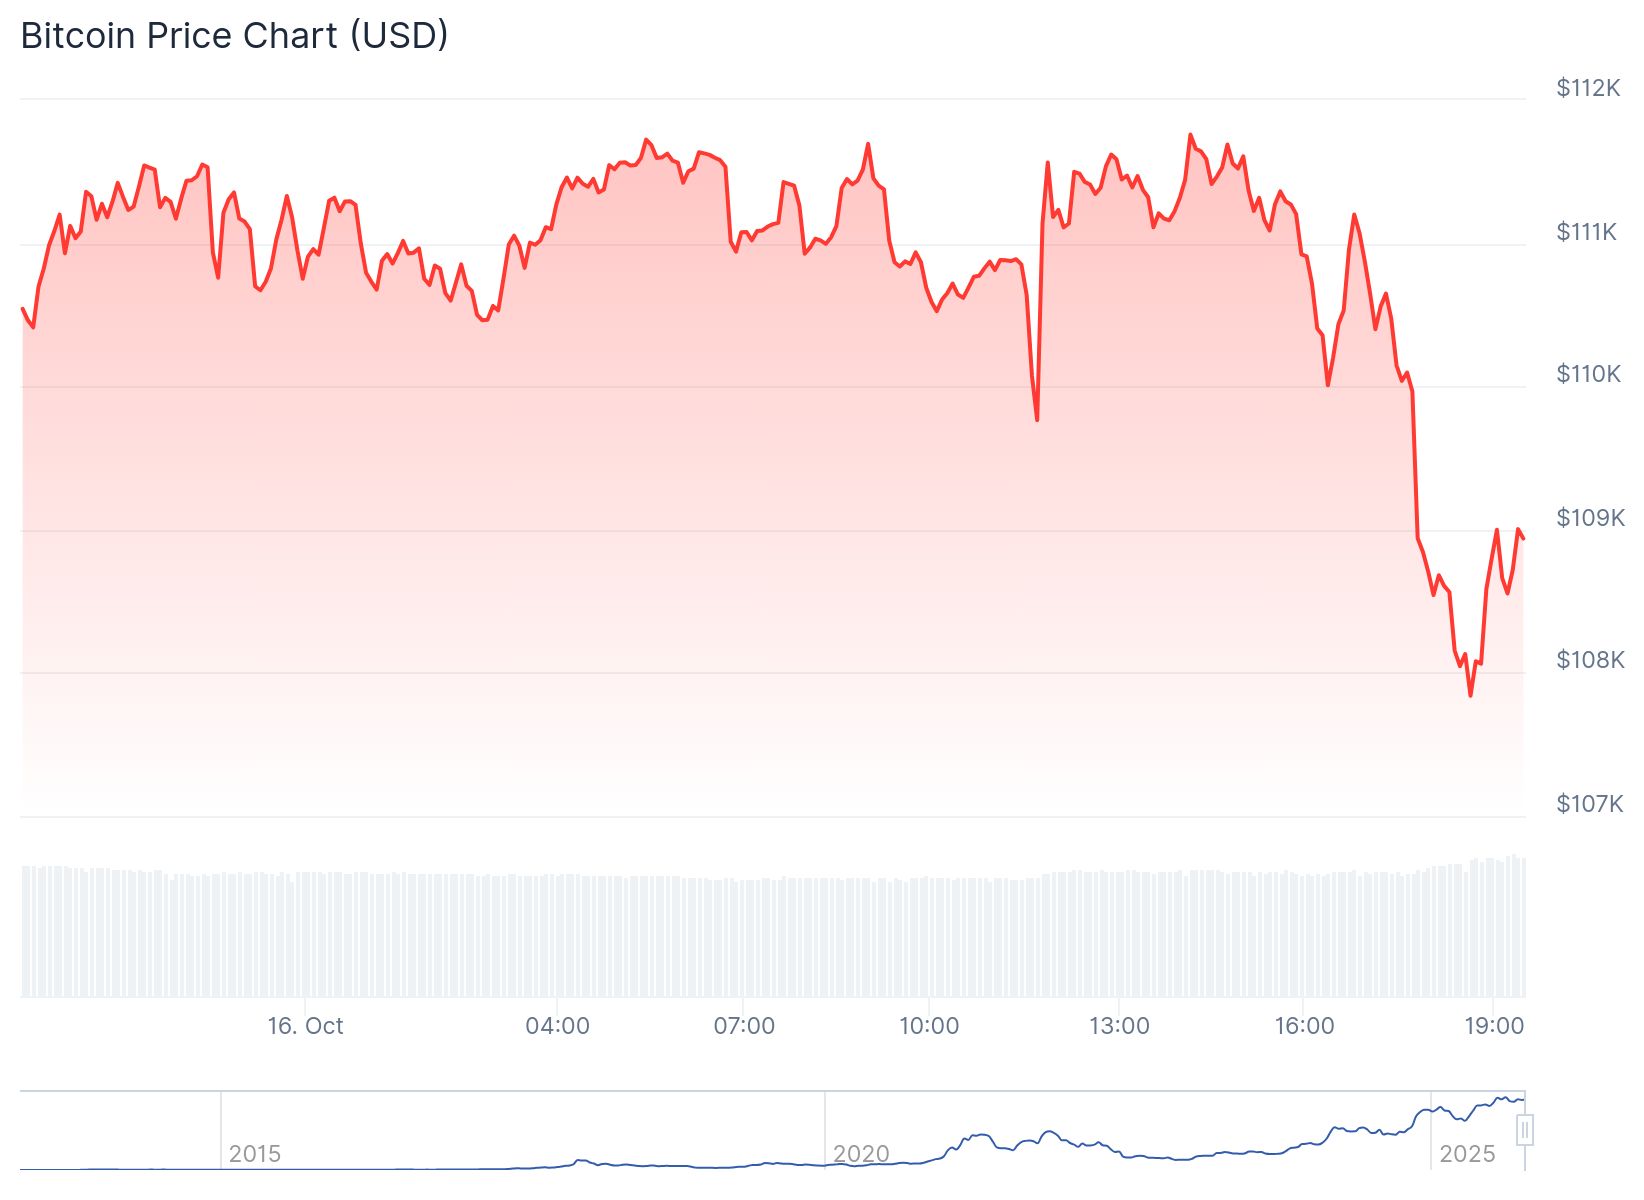
Task: Click the 04:00 time axis label
Action: (557, 1026)
